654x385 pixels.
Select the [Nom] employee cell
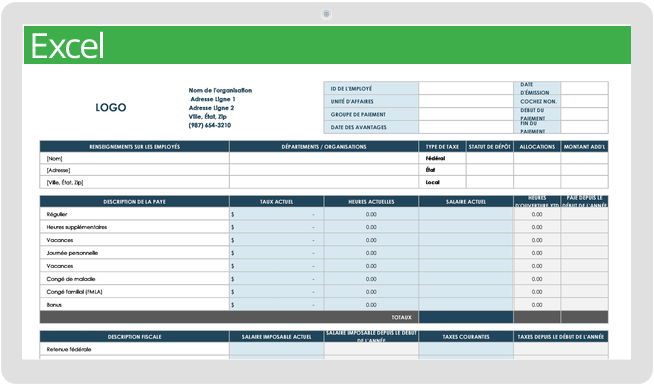tap(134, 159)
